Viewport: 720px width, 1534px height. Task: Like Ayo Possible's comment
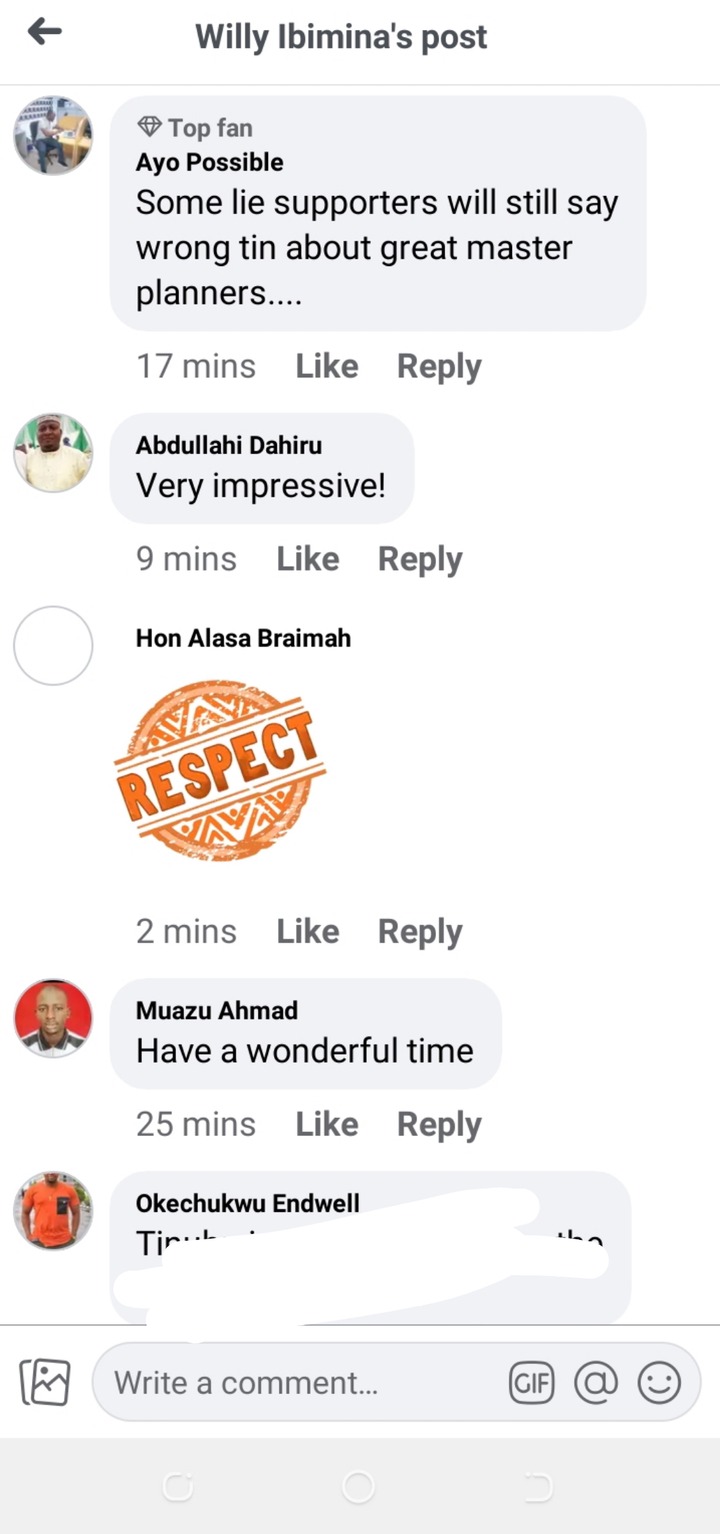coord(327,366)
